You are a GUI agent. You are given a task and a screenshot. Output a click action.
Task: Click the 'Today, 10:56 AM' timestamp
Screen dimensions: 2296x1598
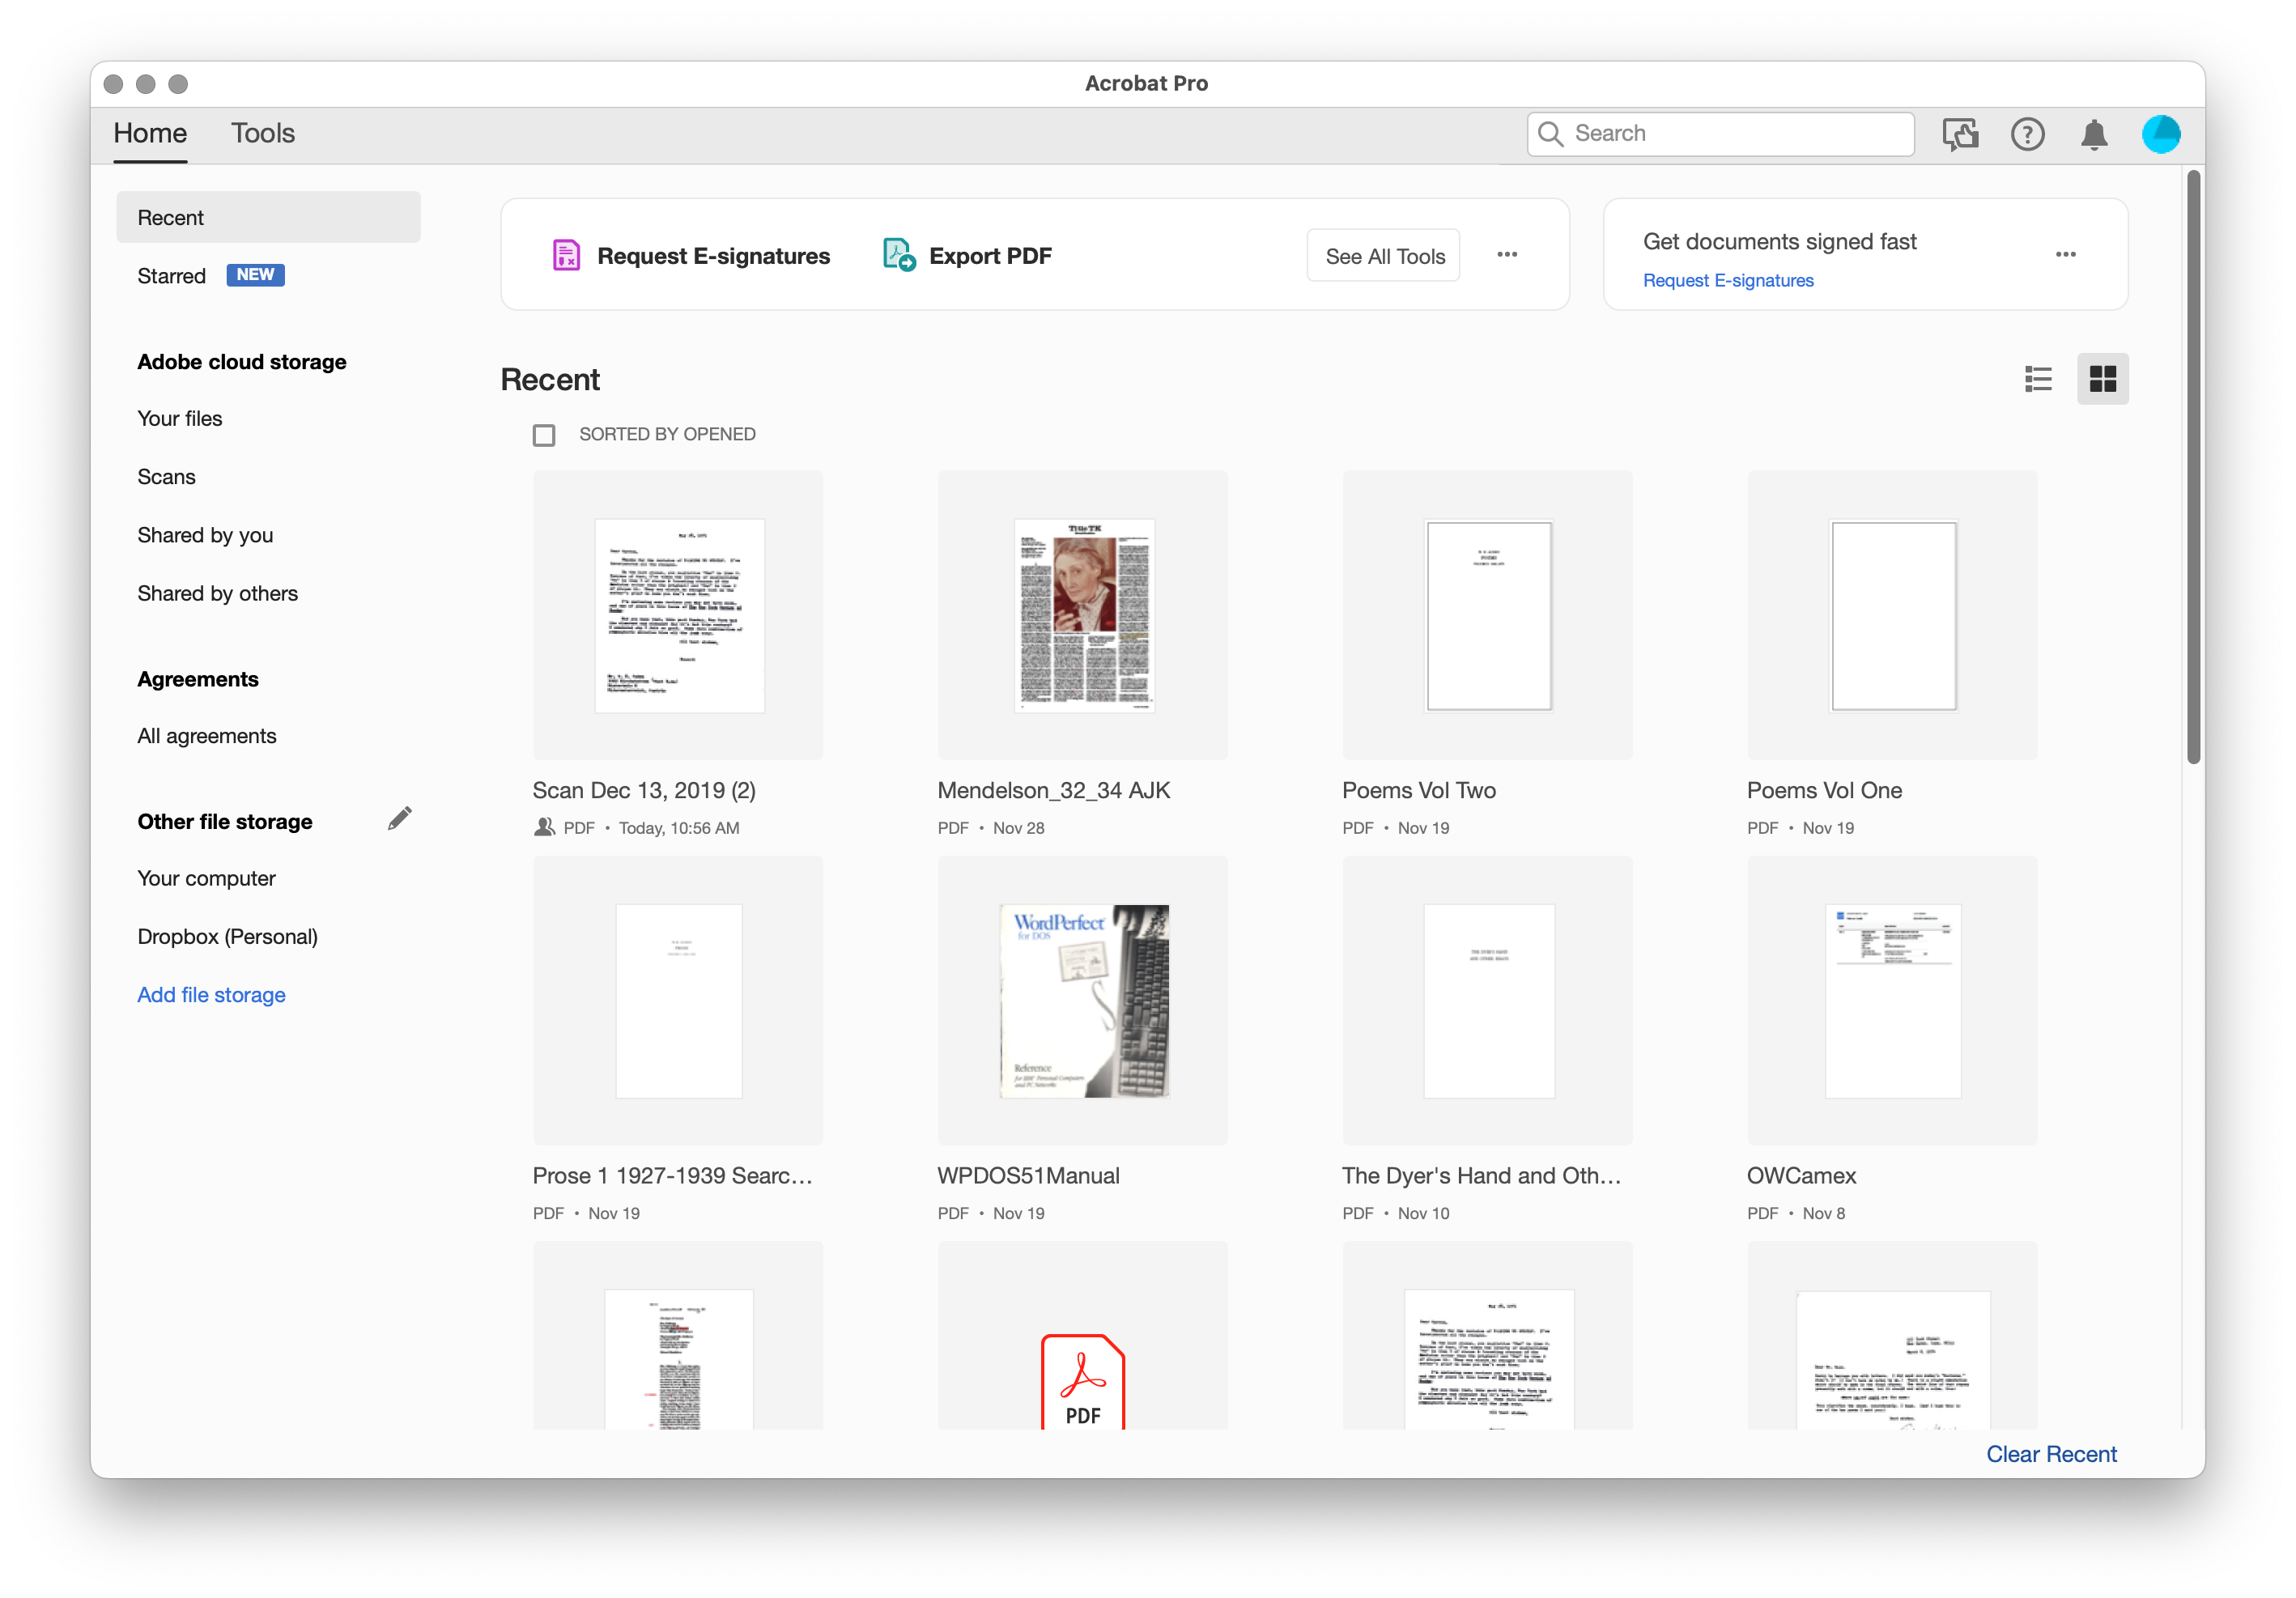pos(679,829)
